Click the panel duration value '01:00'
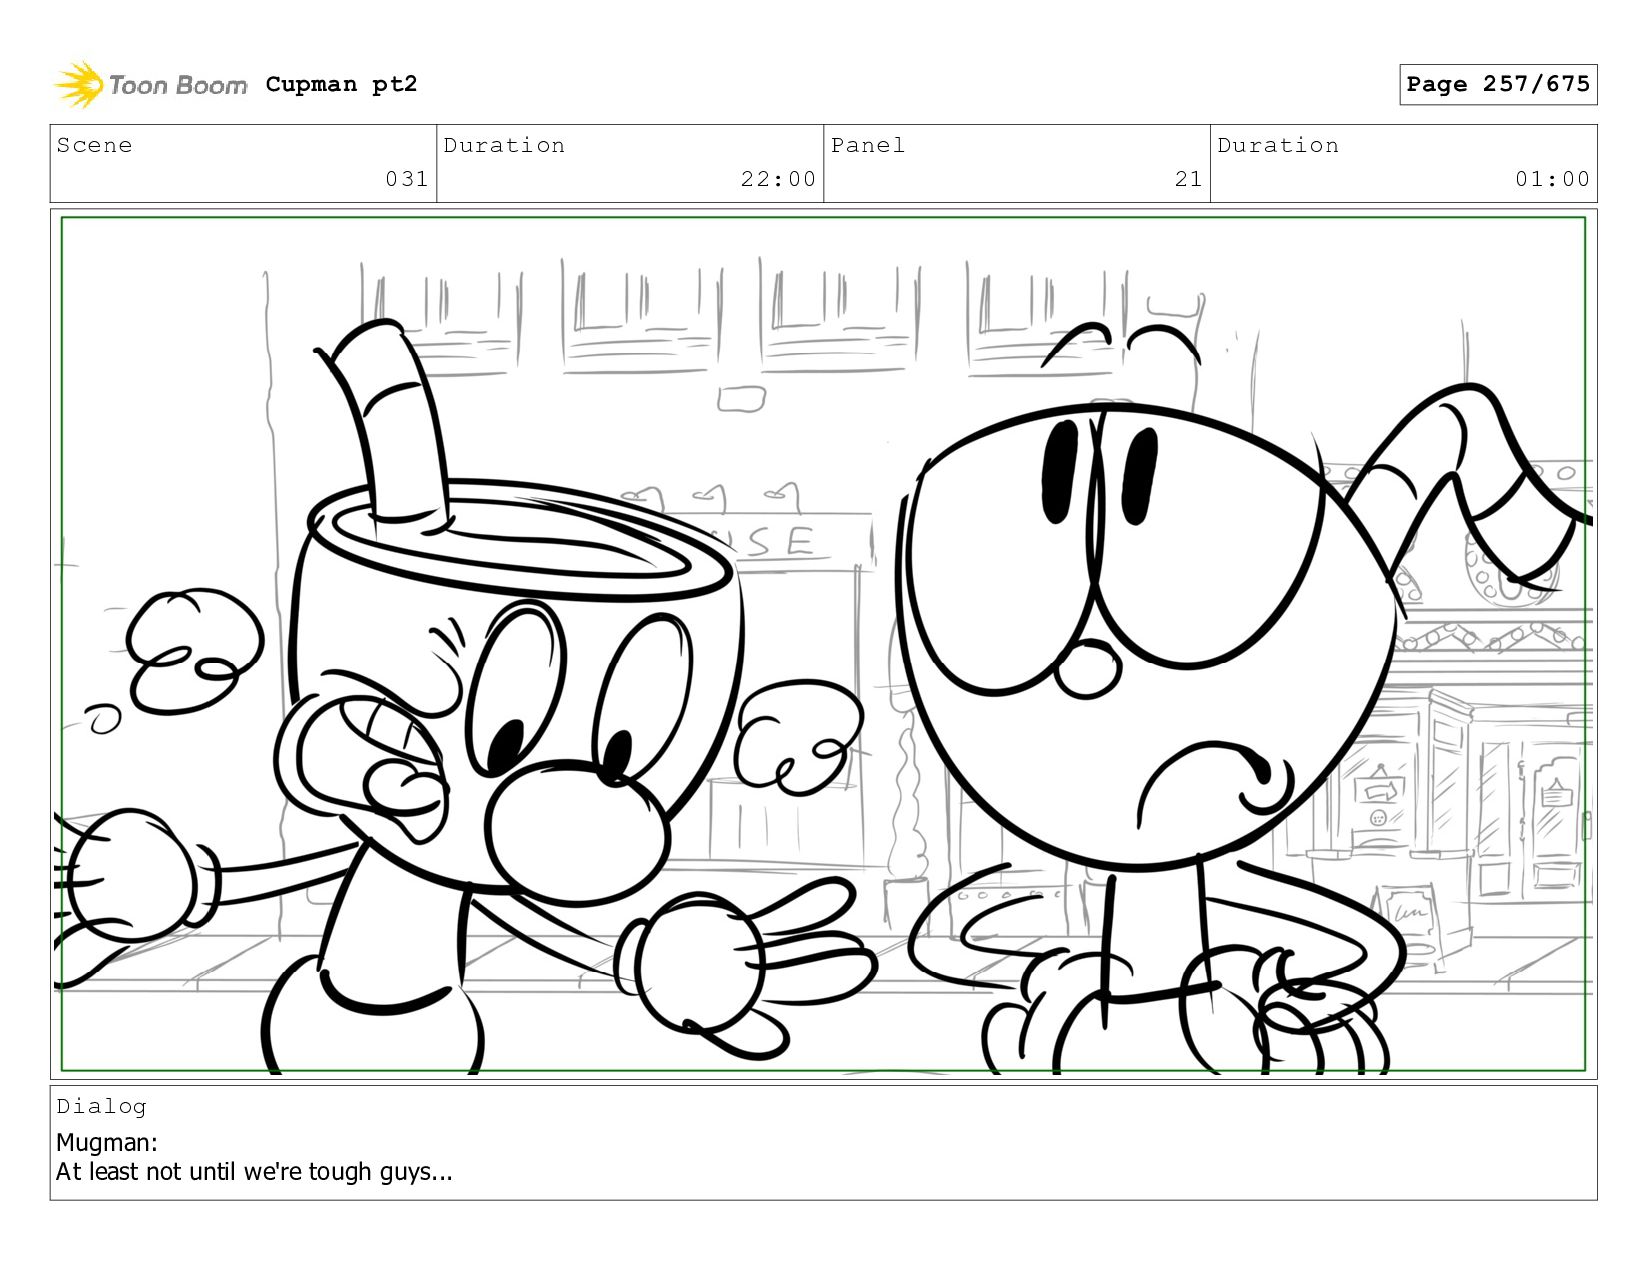The image size is (1650, 1275). (x=1552, y=179)
